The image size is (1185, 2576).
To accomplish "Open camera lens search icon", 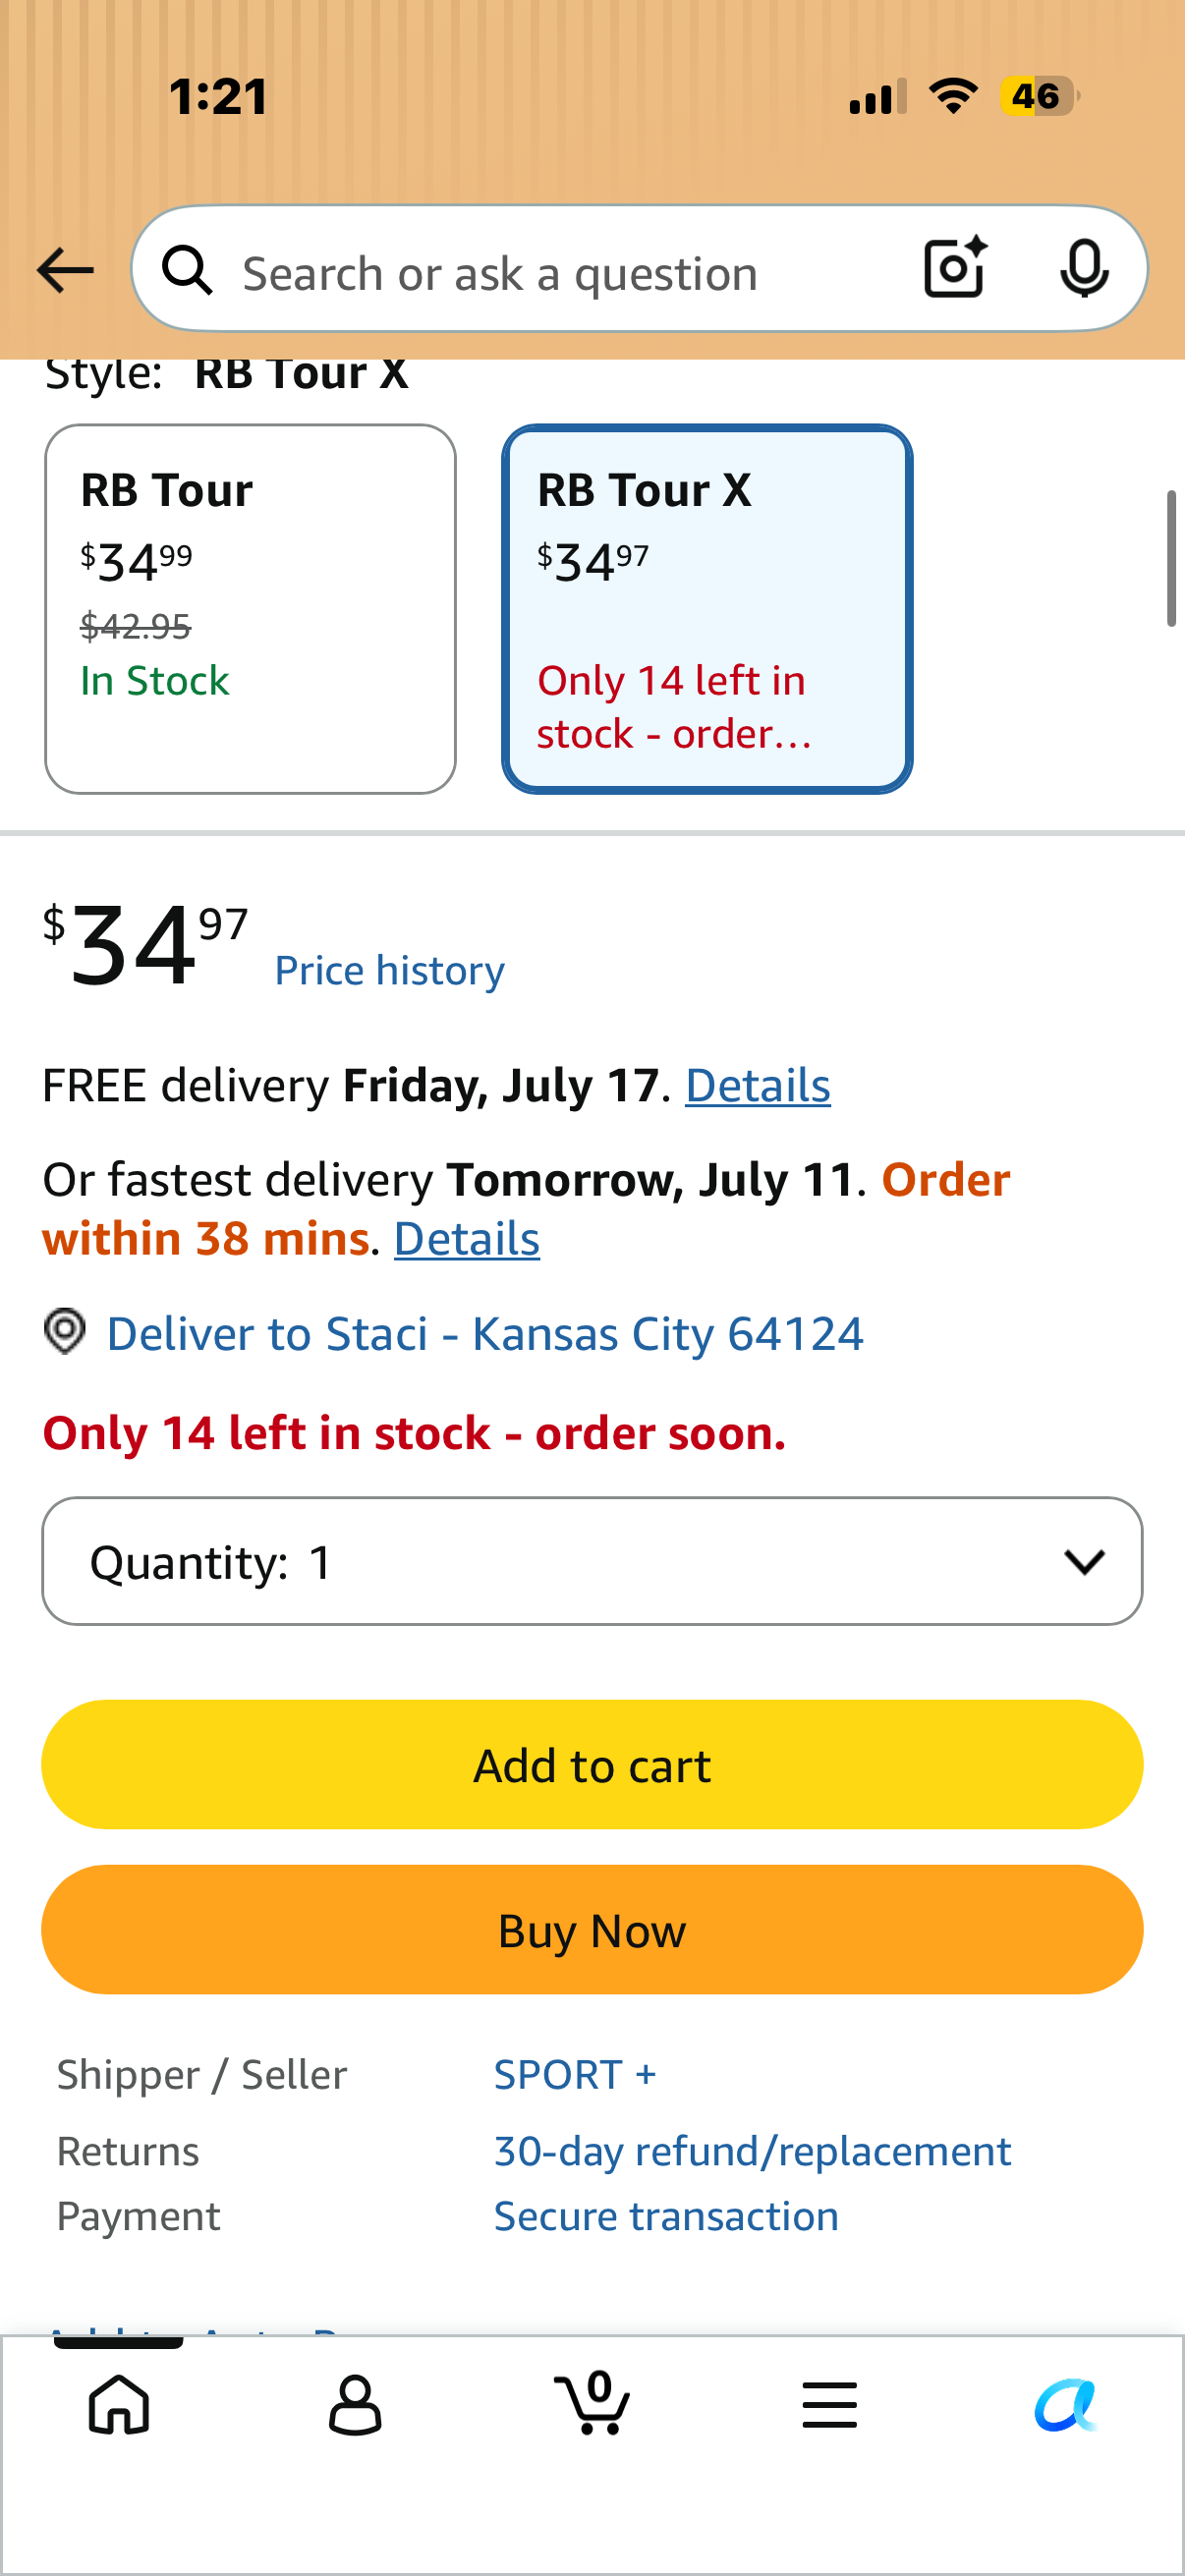I will click(x=955, y=268).
